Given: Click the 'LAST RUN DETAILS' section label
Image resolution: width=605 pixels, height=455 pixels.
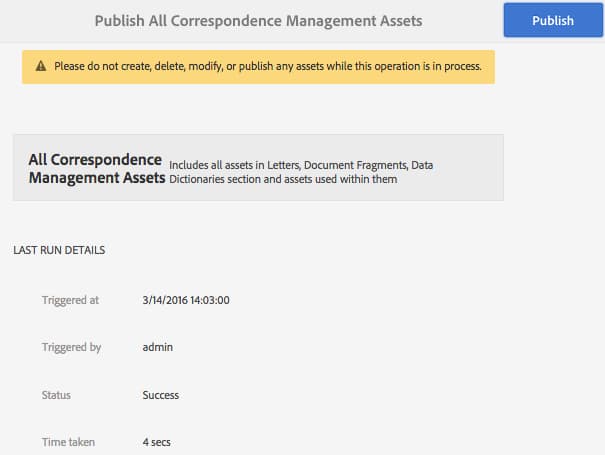Looking at the screenshot, I should [x=59, y=250].
